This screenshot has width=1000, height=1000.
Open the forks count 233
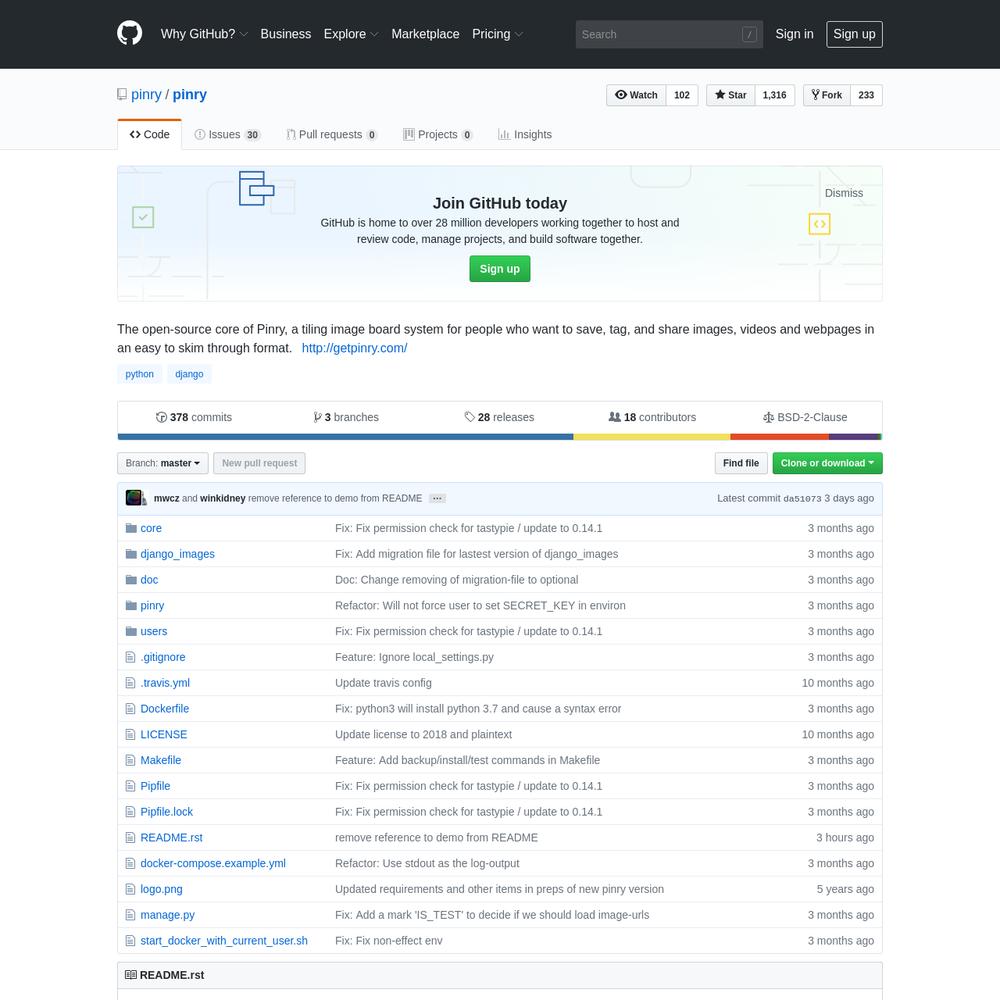click(x=866, y=95)
